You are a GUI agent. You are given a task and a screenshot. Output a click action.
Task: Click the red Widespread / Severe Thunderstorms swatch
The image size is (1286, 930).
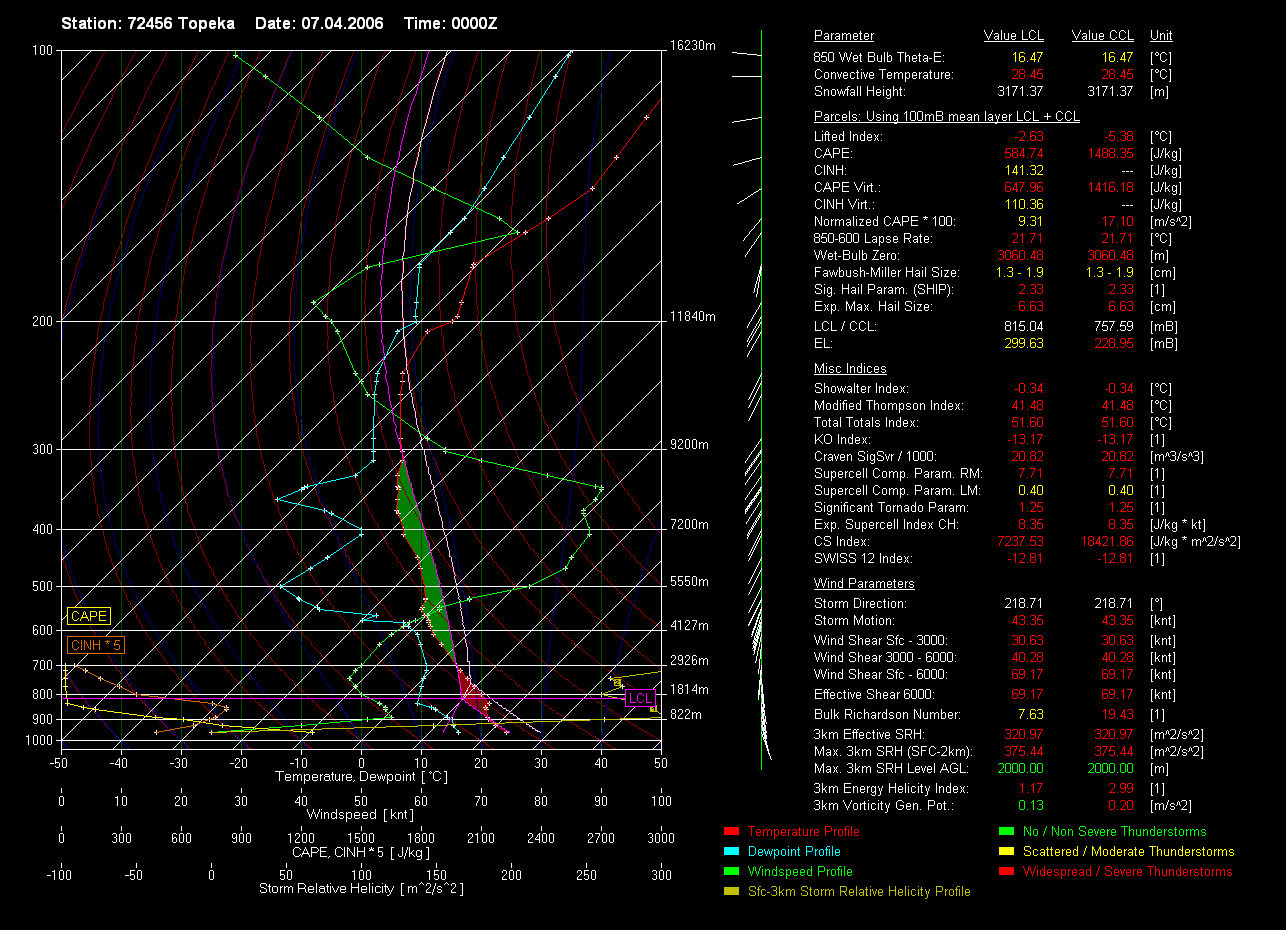click(1005, 872)
